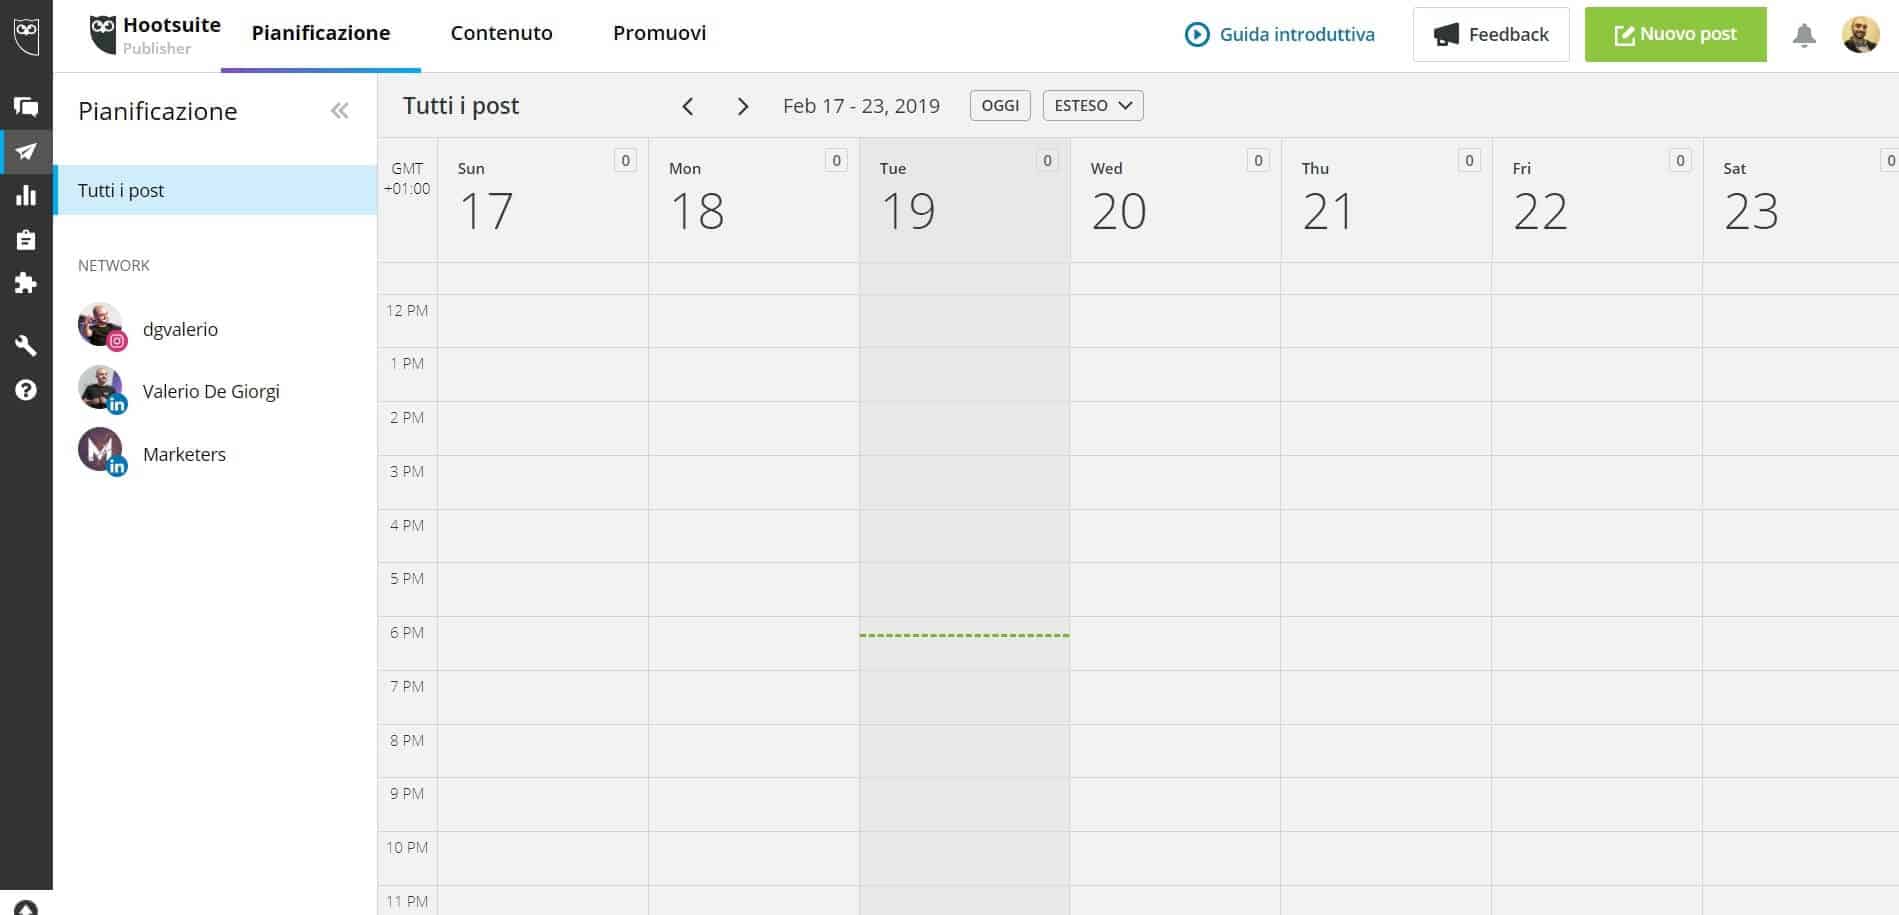Open the ESTESO view dropdown
This screenshot has width=1899, height=915.
click(1093, 106)
